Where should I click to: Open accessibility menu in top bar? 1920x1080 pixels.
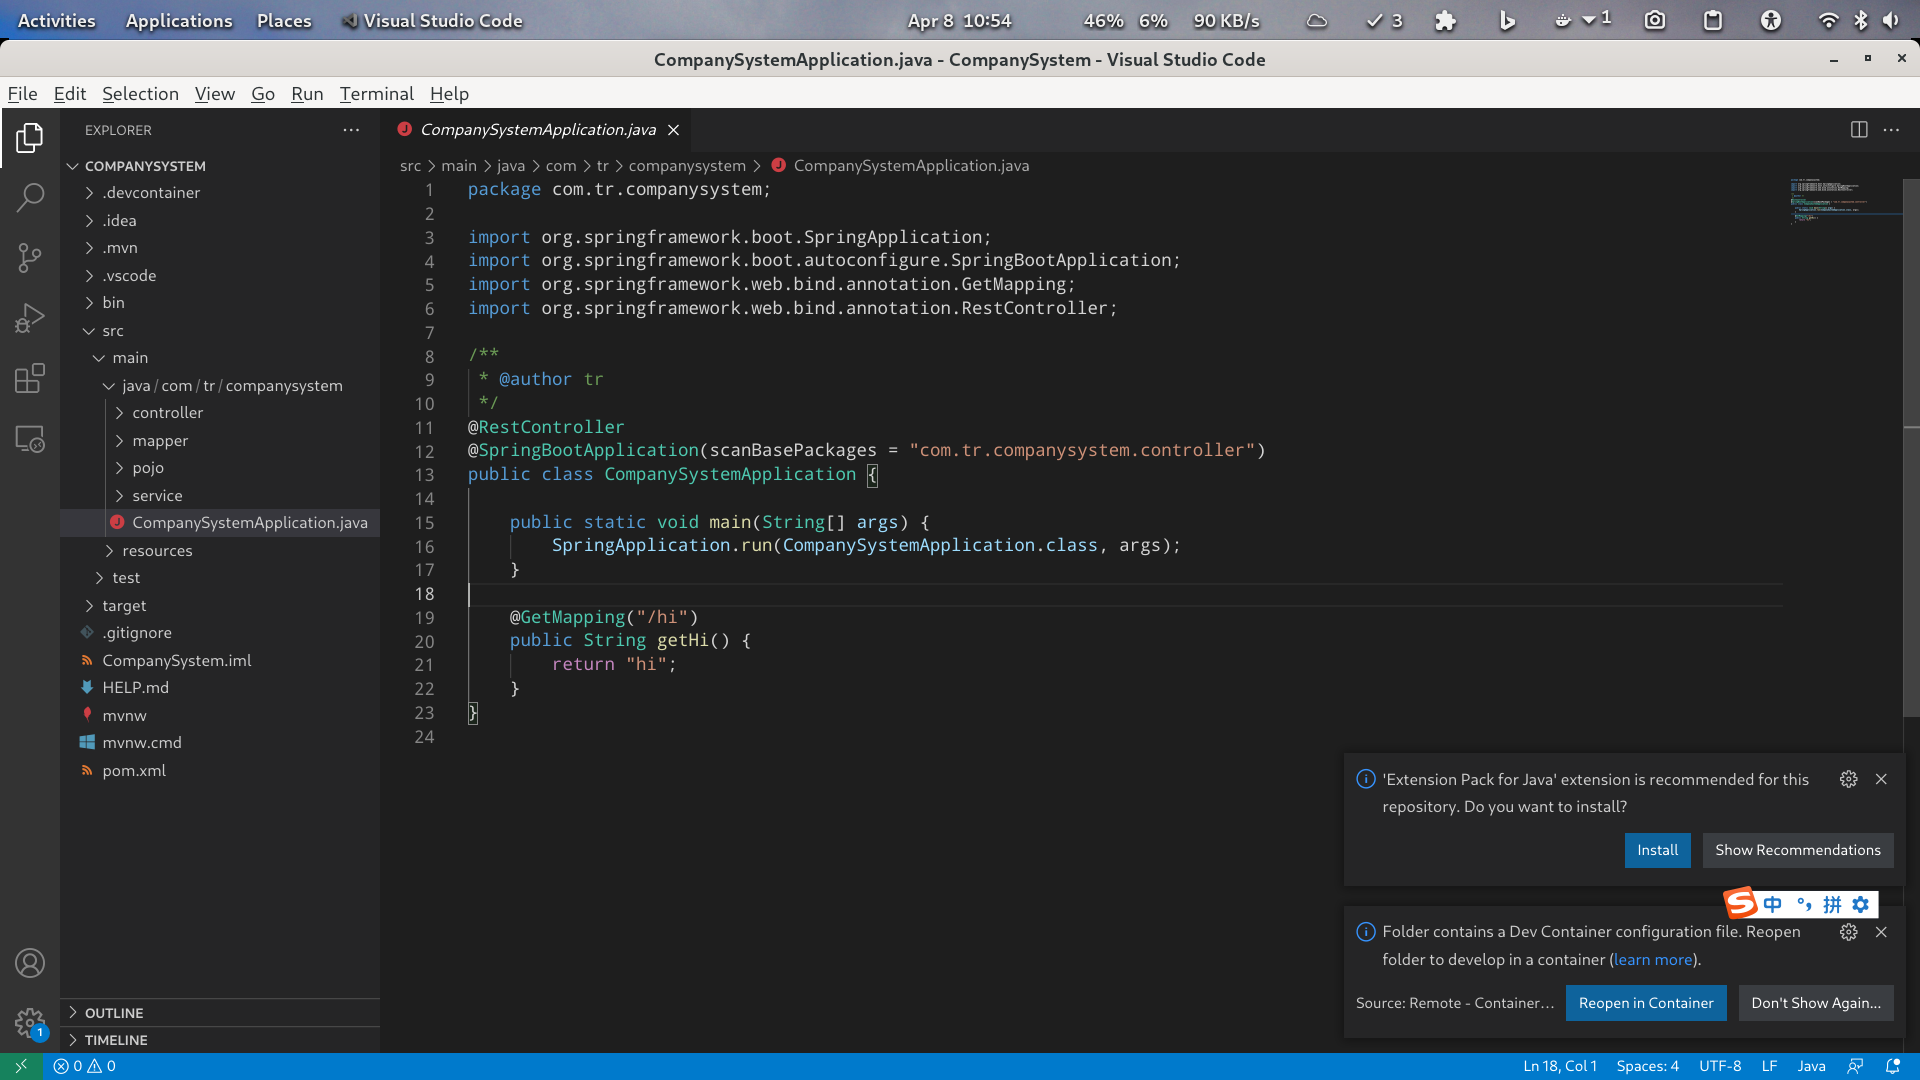(x=1771, y=20)
